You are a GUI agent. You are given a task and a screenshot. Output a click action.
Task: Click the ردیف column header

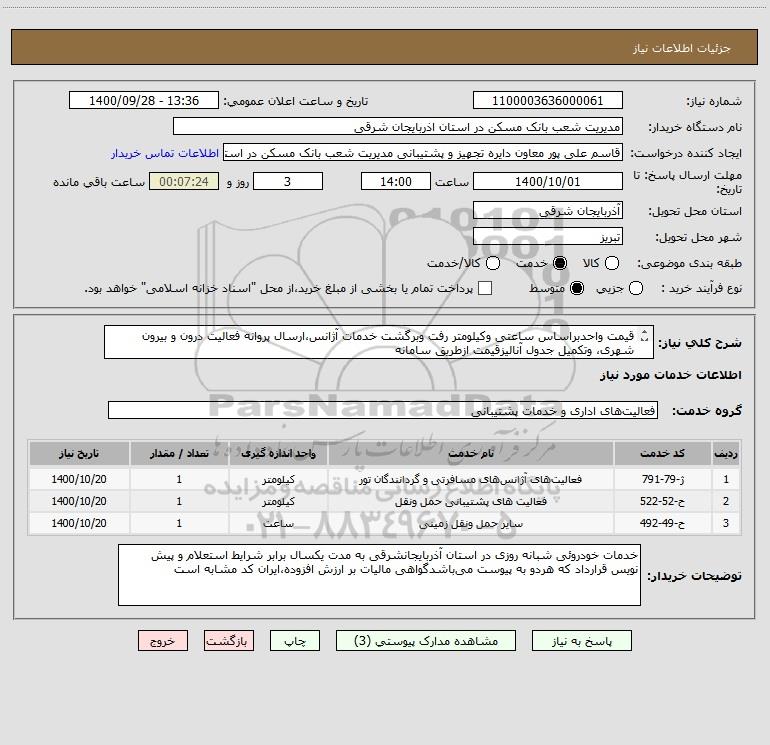click(726, 453)
